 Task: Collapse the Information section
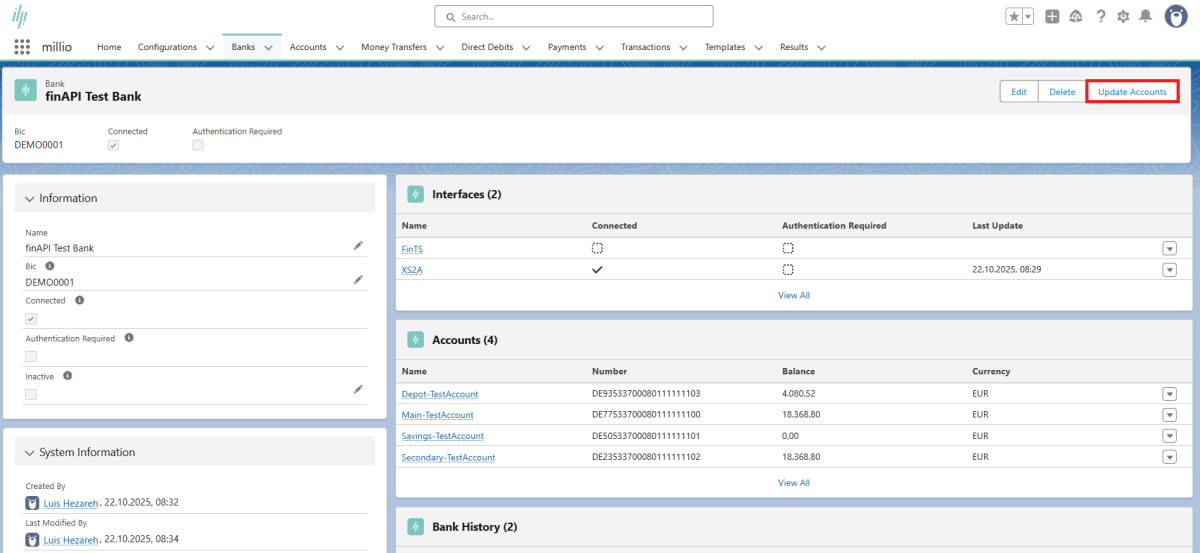pos(30,199)
